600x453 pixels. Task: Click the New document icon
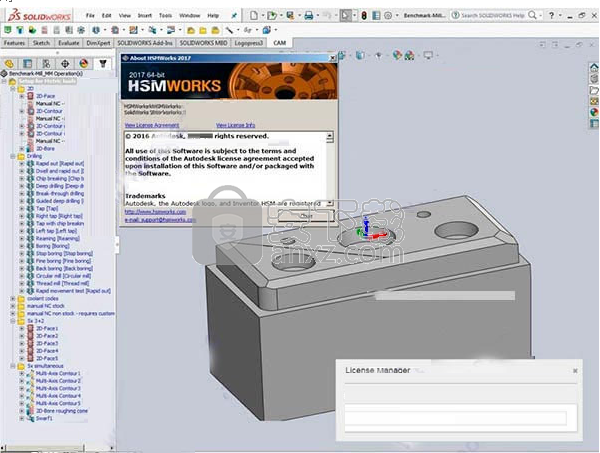(254, 15)
